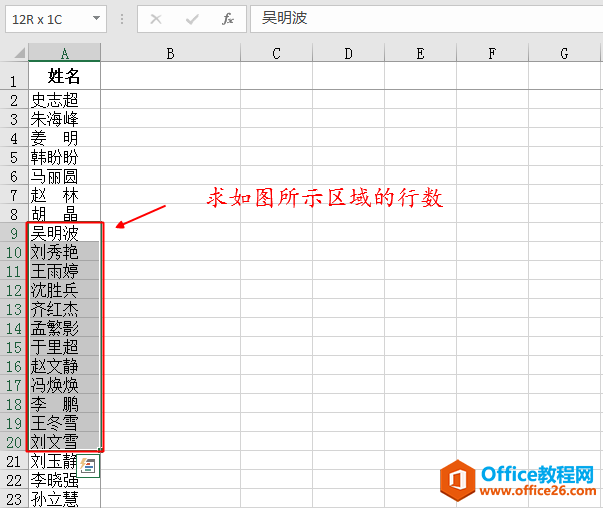Select column G header
Image resolution: width=603 pixels, height=508 pixels.
(x=564, y=53)
